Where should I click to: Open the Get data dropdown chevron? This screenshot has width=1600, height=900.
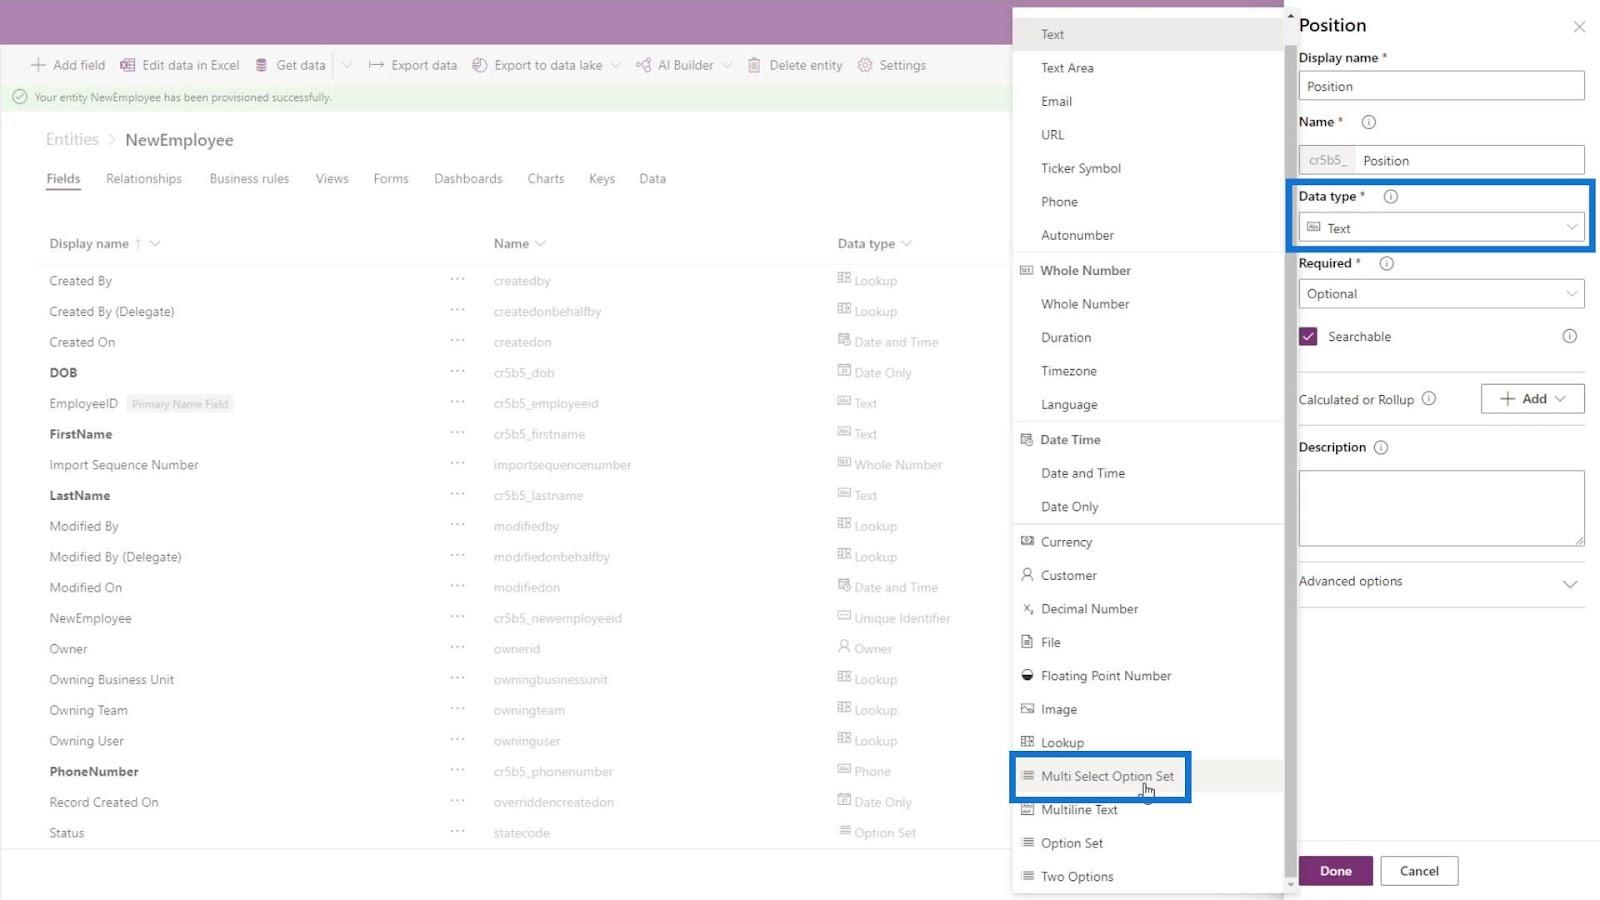pyautogui.click(x=347, y=65)
